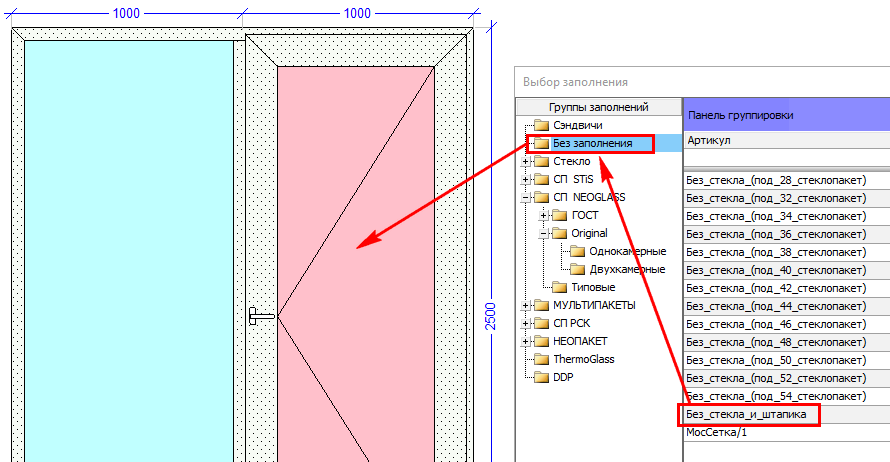Select Без_стекла_(под_32_стеклопакет) row
Viewport: 890px width, 462px height.
click(x=786, y=199)
